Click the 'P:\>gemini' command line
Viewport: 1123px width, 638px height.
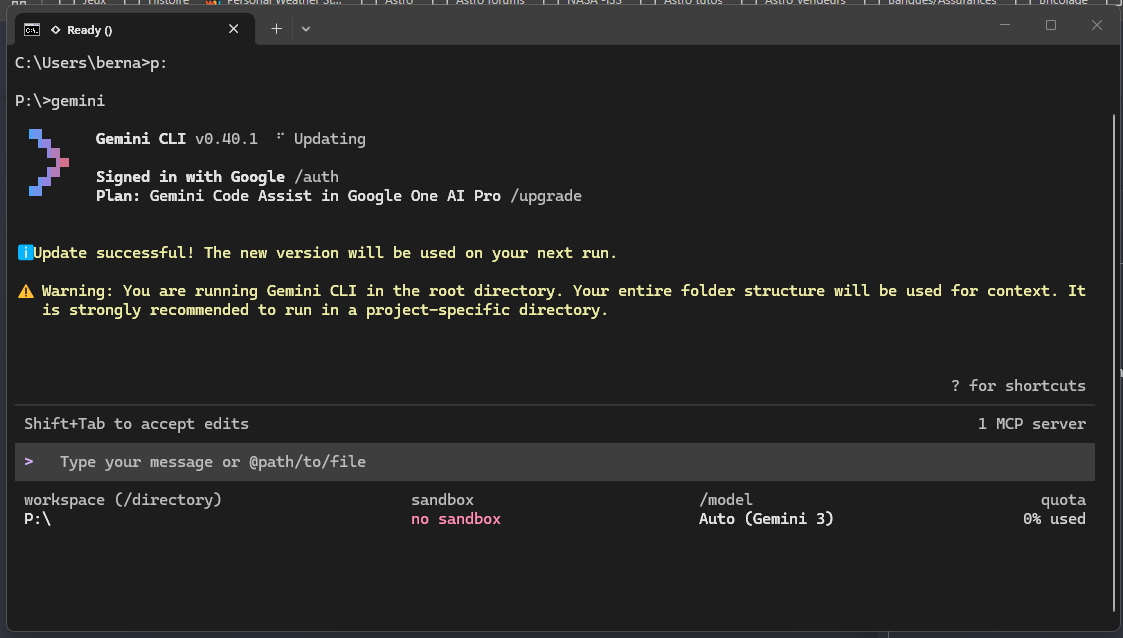click(59, 101)
